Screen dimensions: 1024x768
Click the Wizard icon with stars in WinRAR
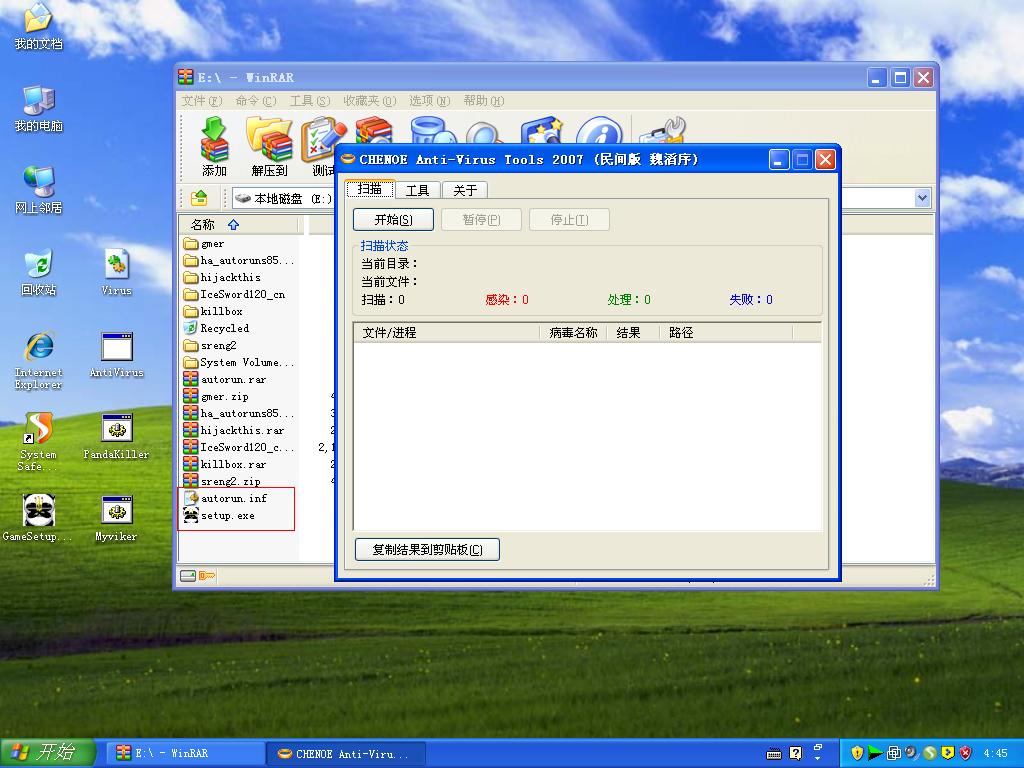click(x=542, y=129)
